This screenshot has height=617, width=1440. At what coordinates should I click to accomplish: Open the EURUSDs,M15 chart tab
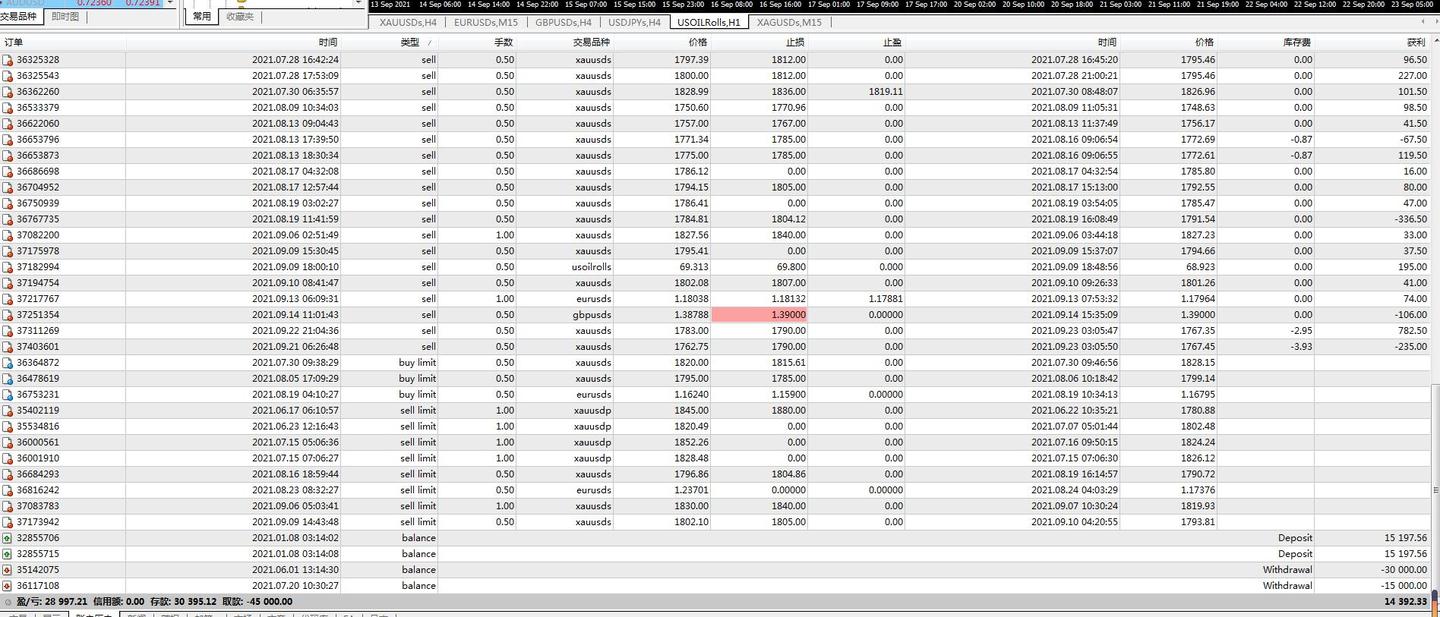[486, 22]
